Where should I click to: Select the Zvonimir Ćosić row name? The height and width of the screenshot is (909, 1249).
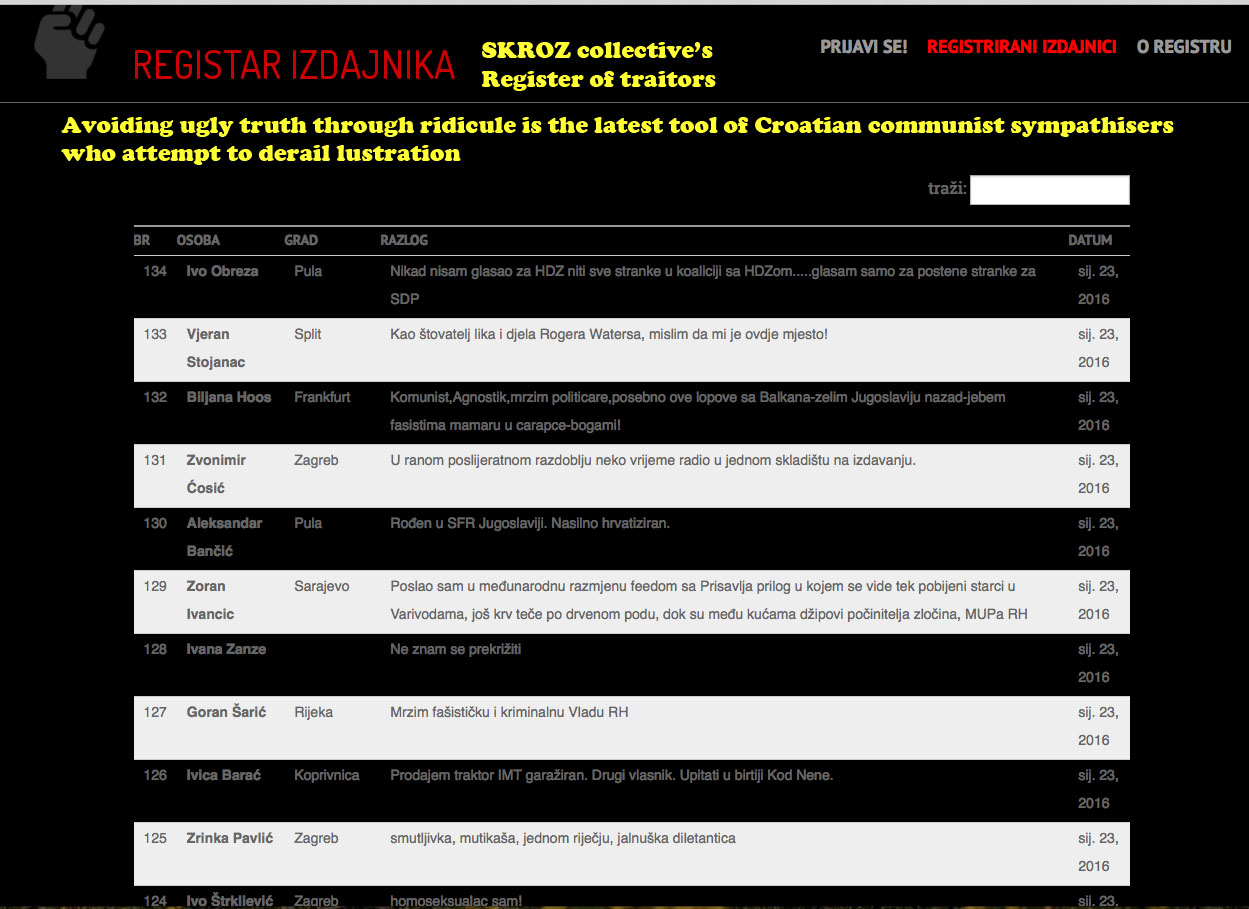tap(215, 474)
